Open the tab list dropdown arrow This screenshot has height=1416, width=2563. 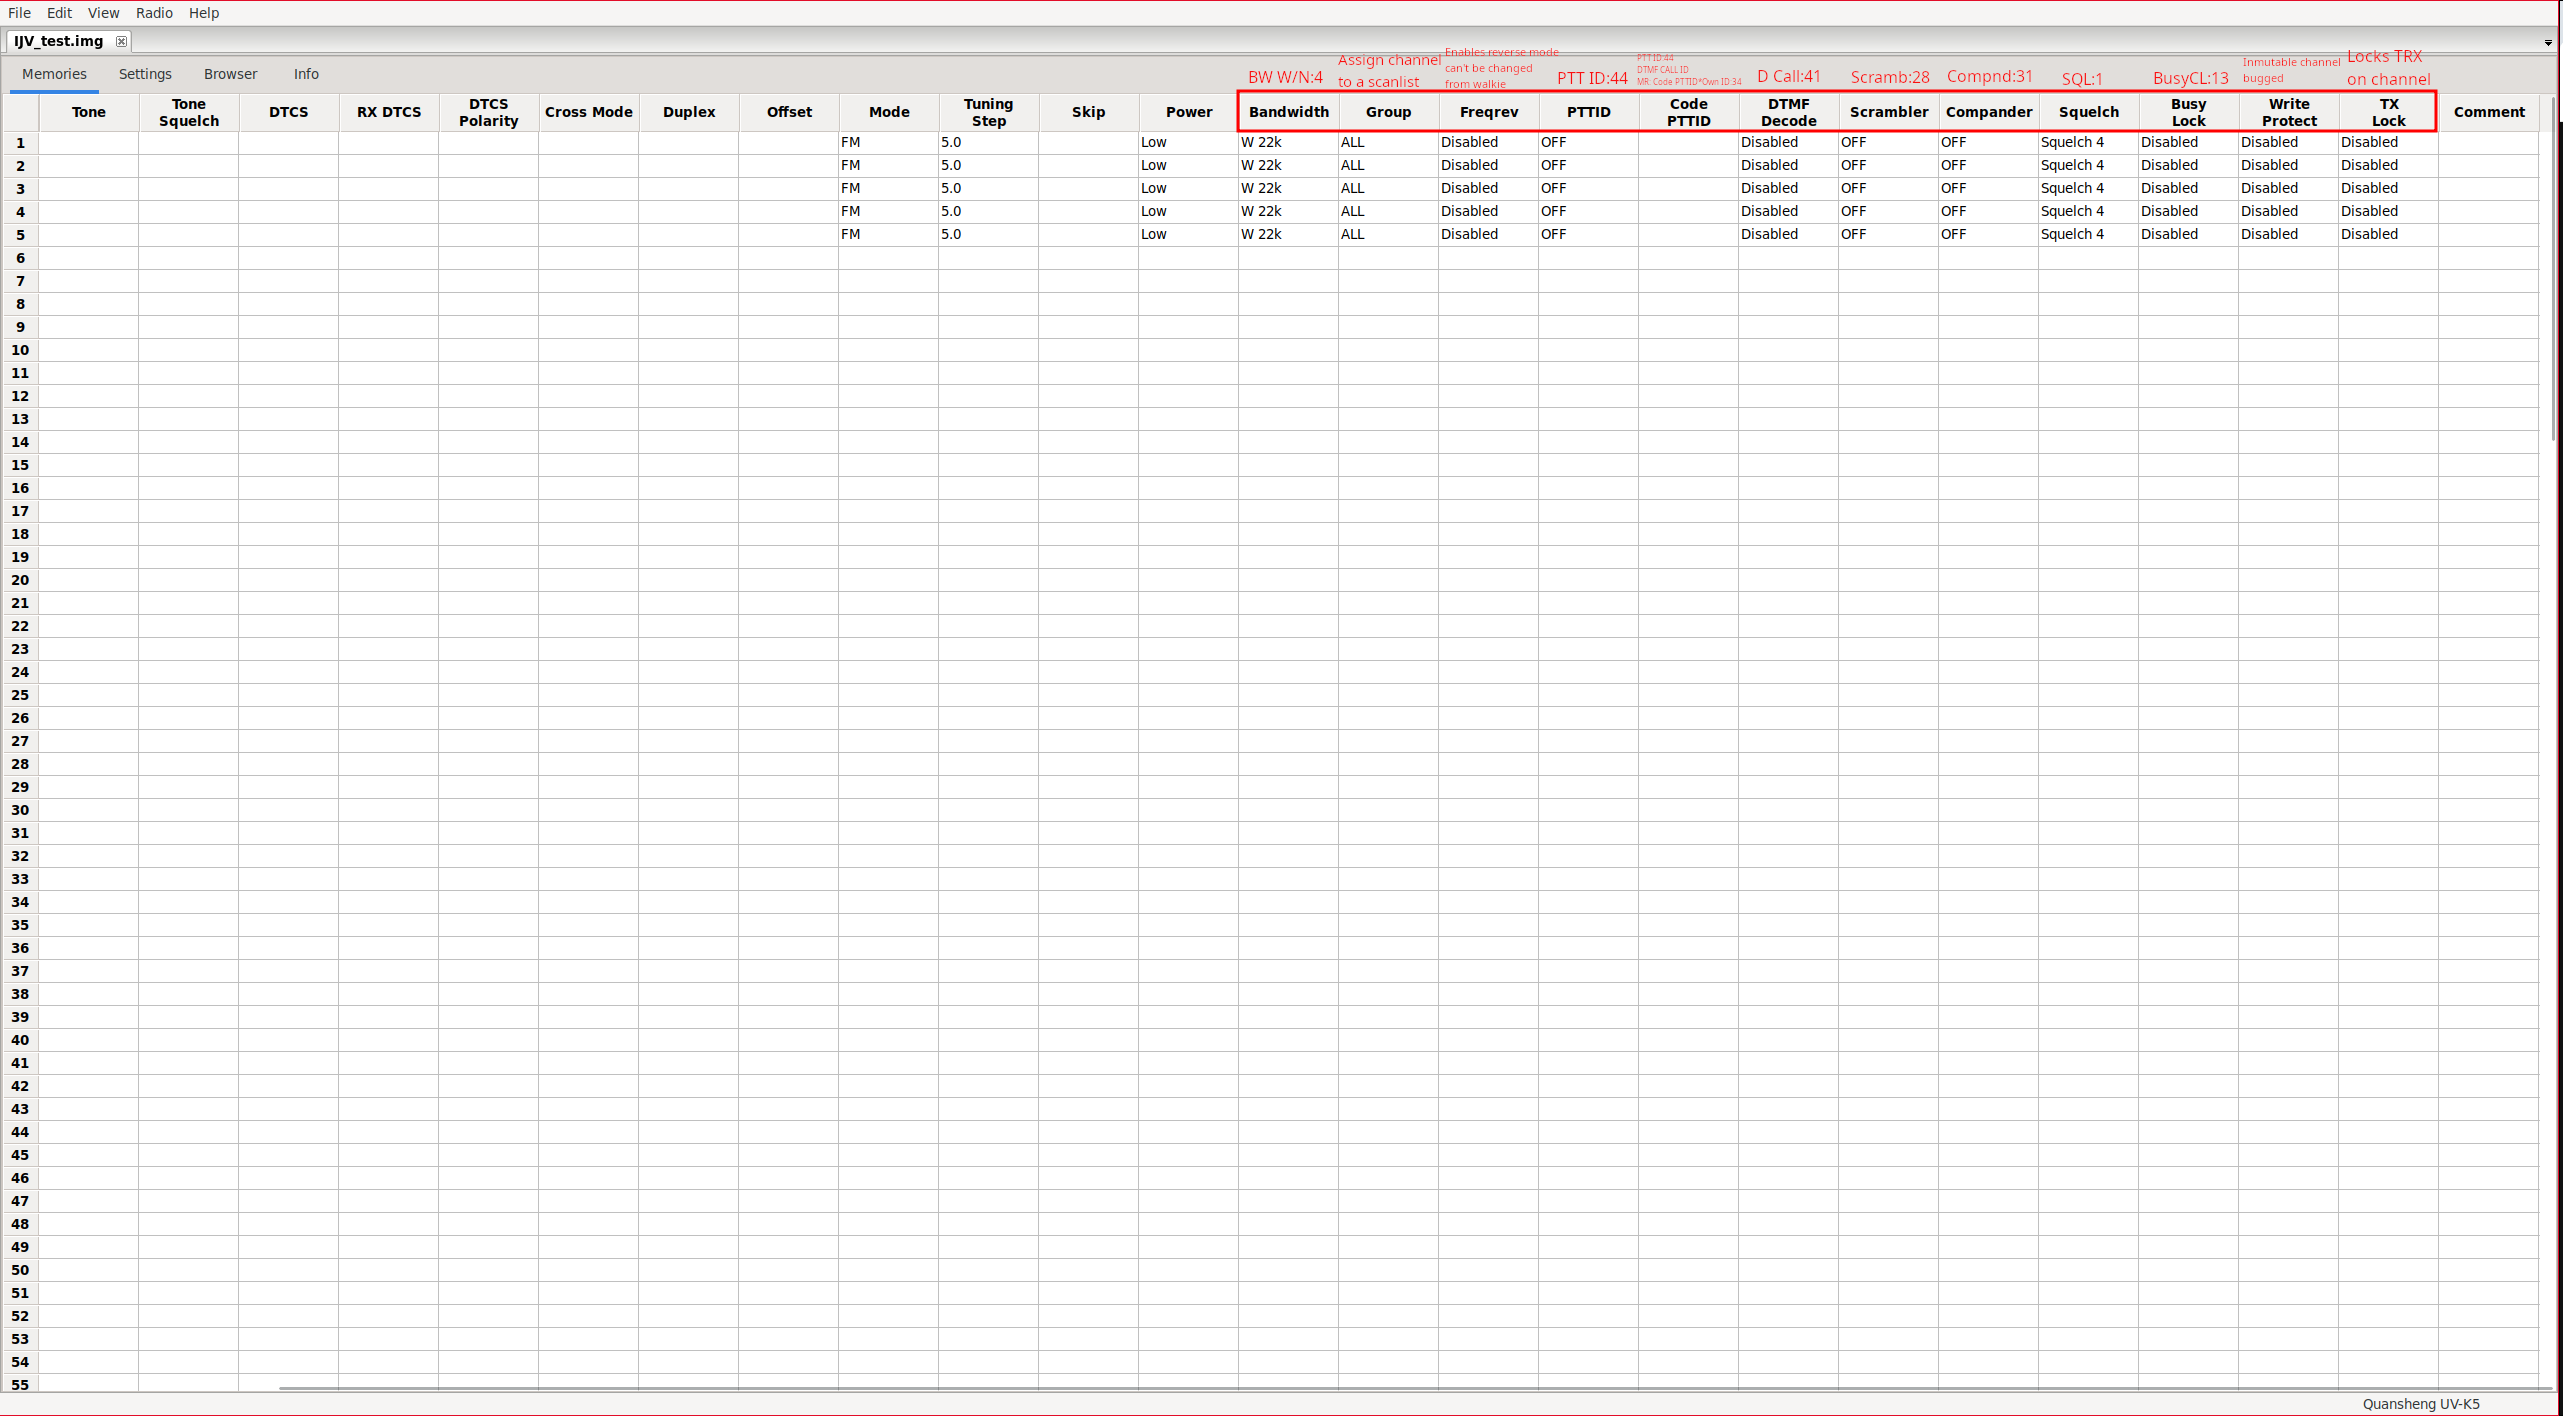pos(2547,42)
